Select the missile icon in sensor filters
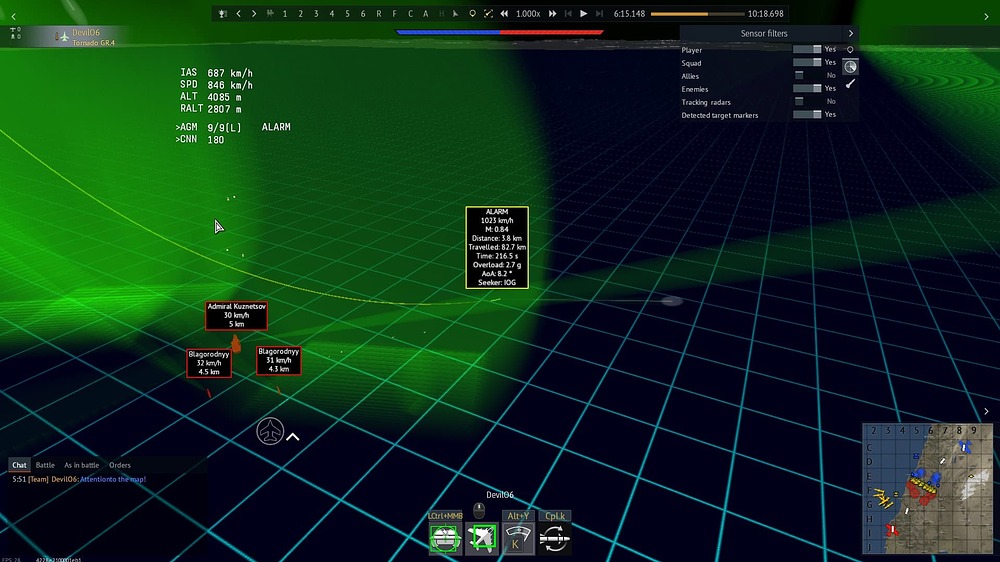Image resolution: width=1000 pixels, height=562 pixels. 850,84
